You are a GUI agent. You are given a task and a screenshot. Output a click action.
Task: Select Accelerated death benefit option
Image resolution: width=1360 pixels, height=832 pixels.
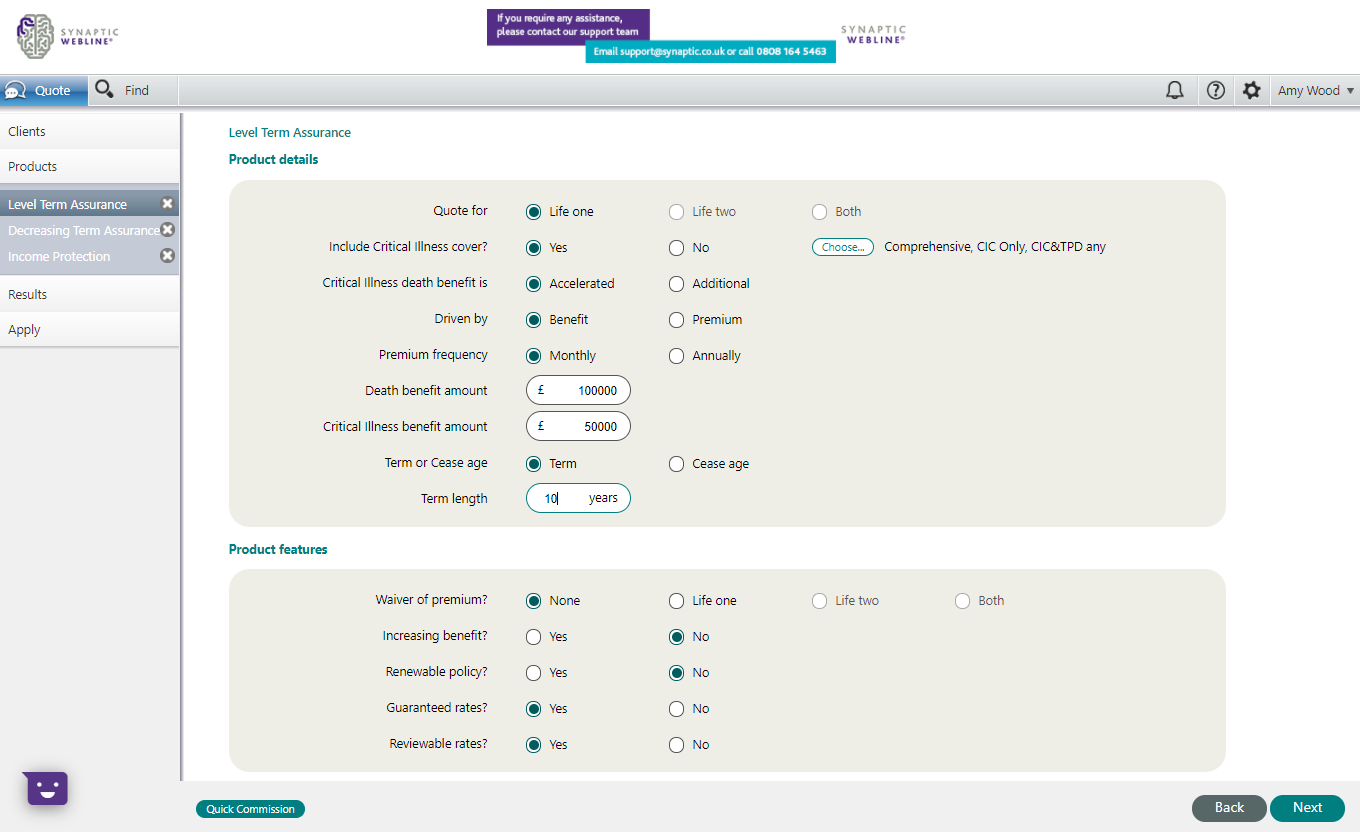click(x=534, y=284)
